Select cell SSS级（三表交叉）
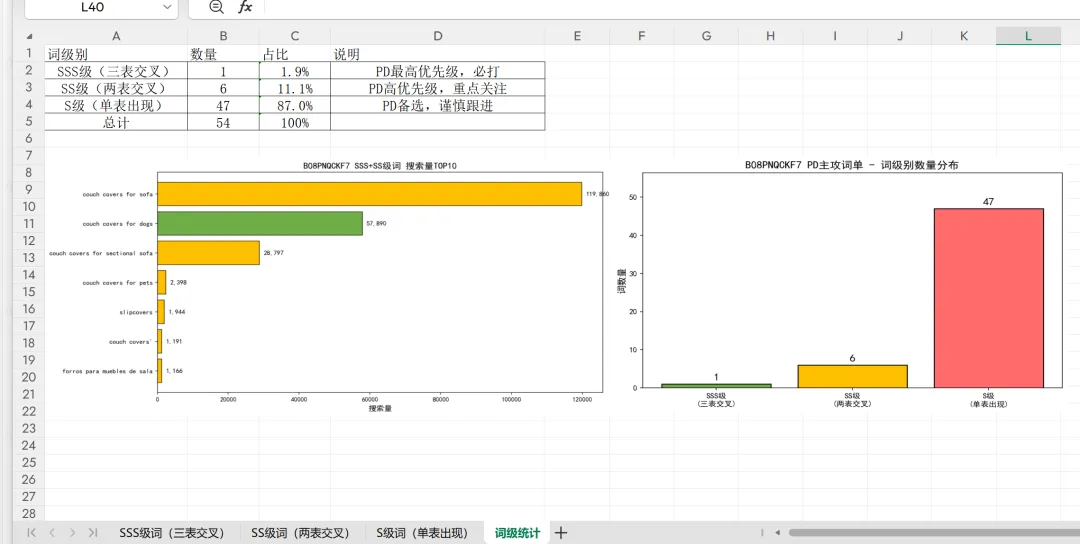This screenshot has width=1080, height=544. coord(116,70)
